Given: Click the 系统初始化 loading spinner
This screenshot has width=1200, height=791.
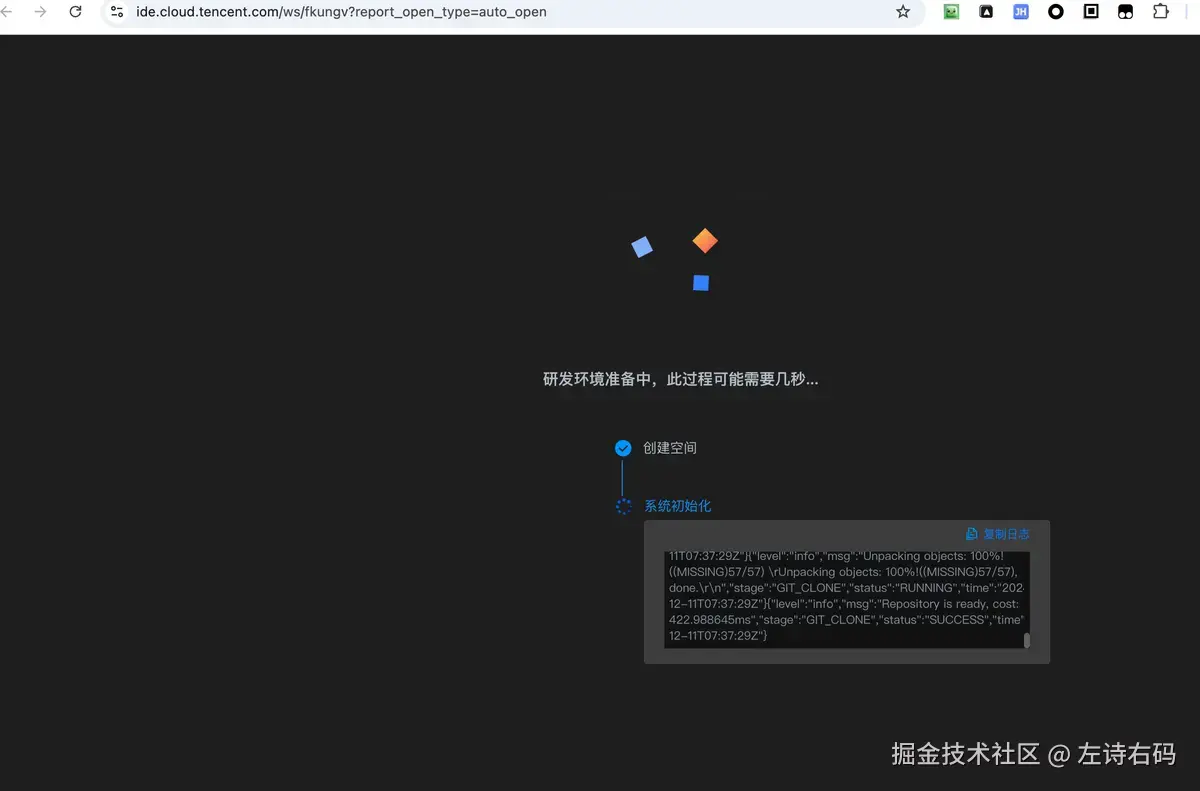Looking at the screenshot, I should pyautogui.click(x=624, y=507).
